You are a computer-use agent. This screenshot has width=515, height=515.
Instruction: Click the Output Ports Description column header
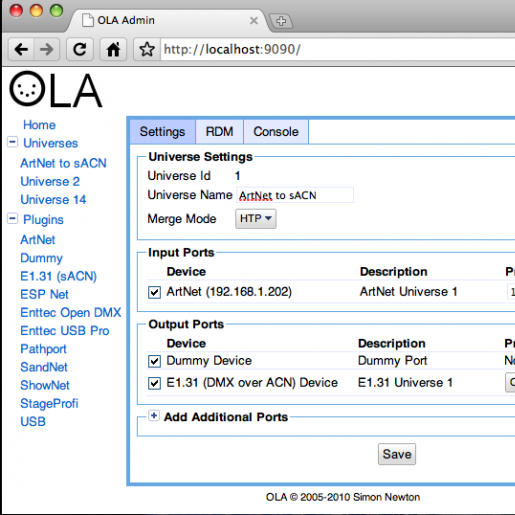(392, 343)
